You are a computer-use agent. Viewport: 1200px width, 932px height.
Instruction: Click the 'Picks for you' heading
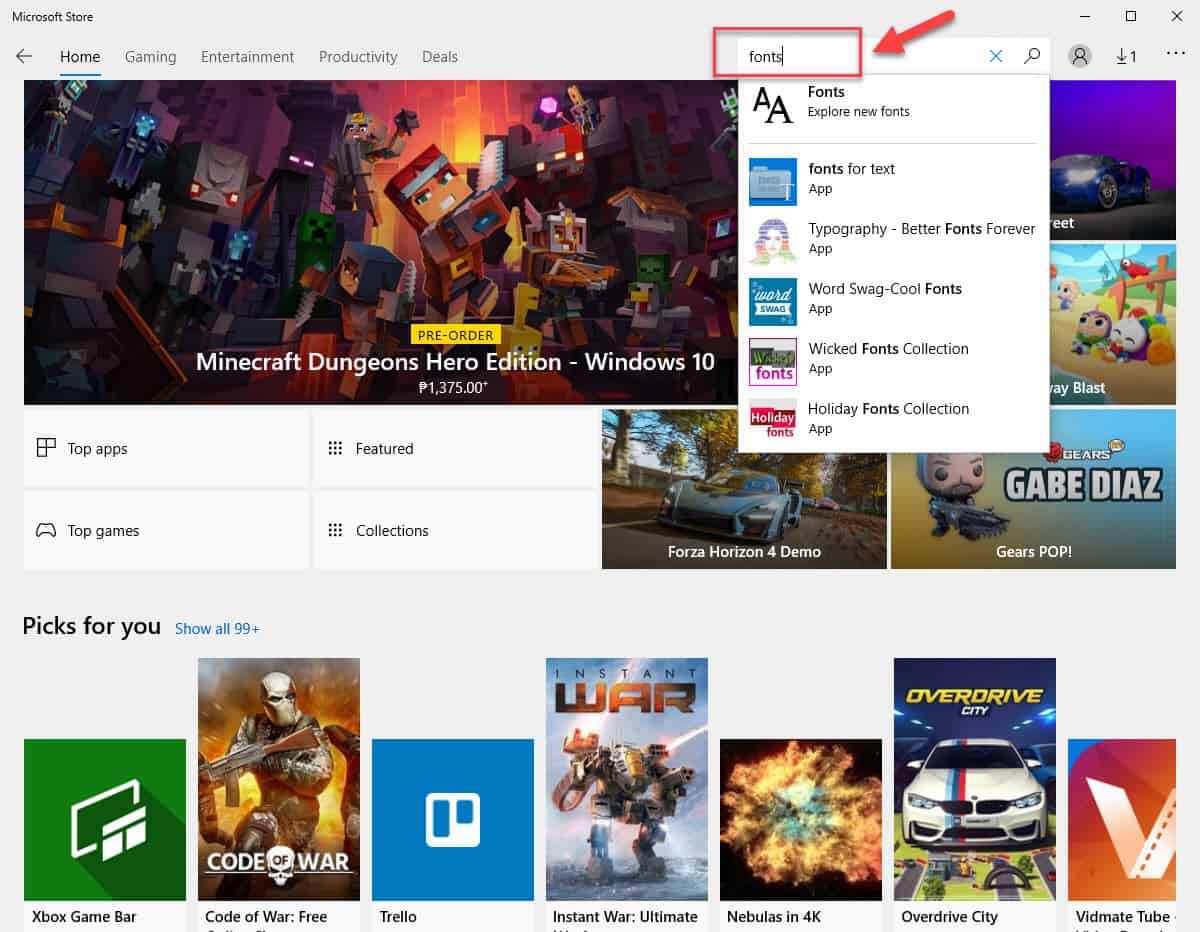91,625
